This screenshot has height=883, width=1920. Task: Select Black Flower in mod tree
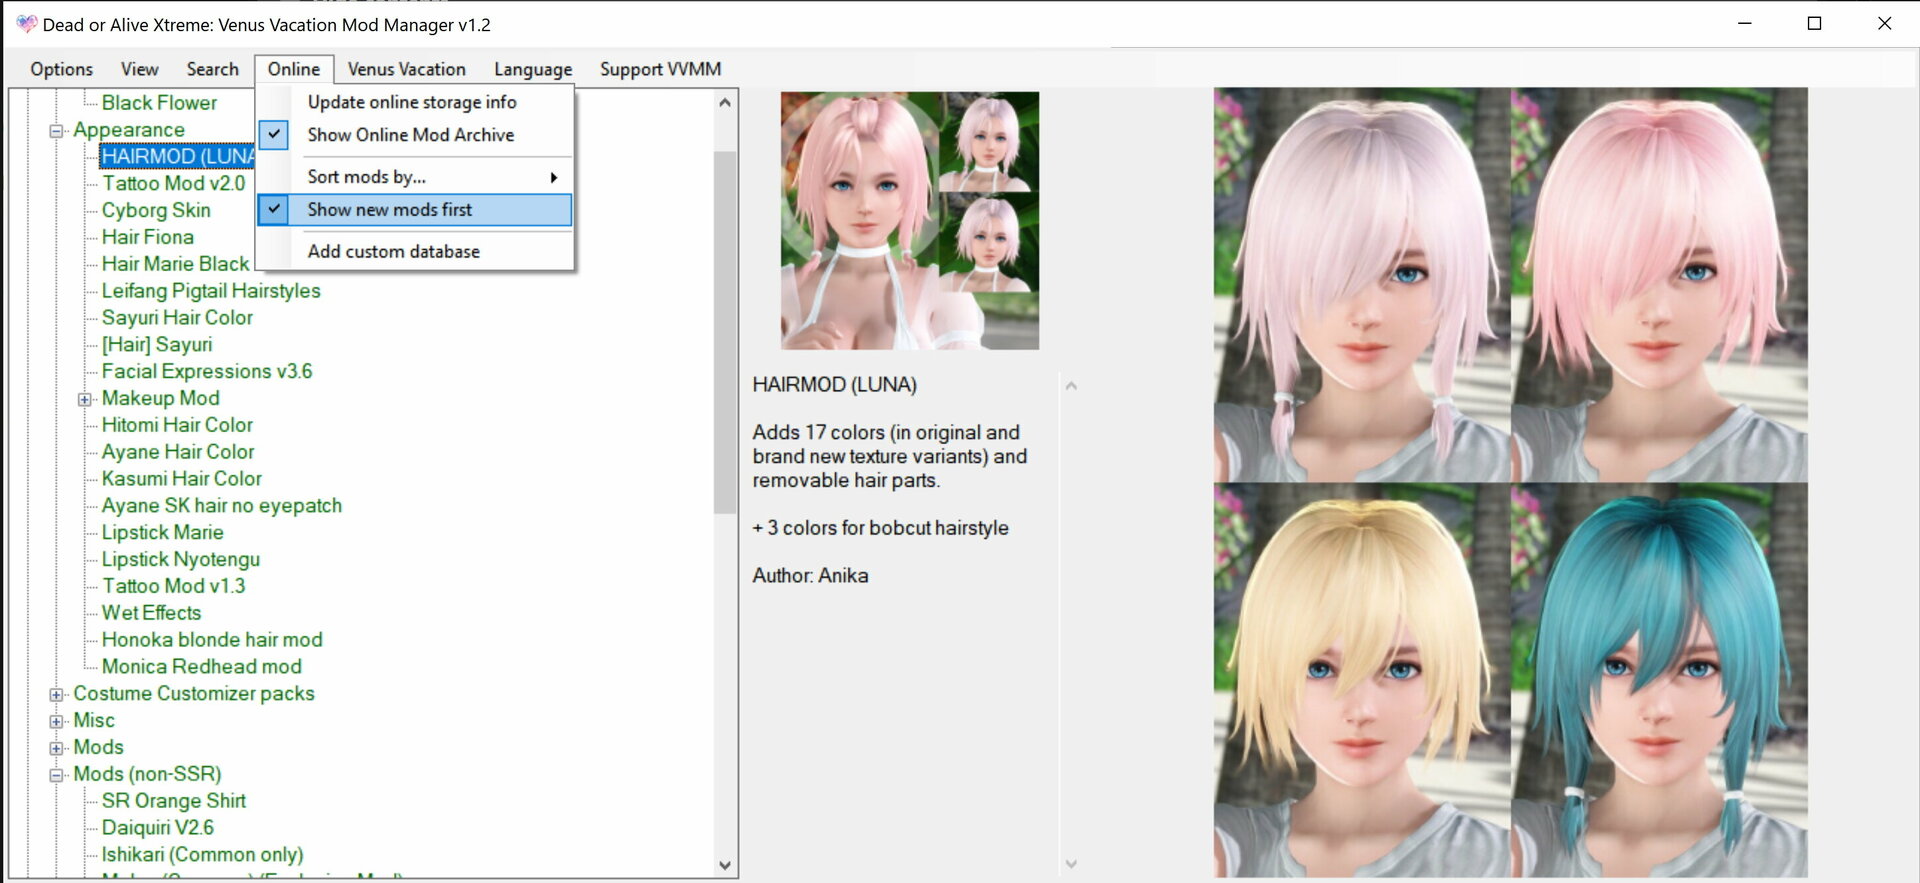159,102
